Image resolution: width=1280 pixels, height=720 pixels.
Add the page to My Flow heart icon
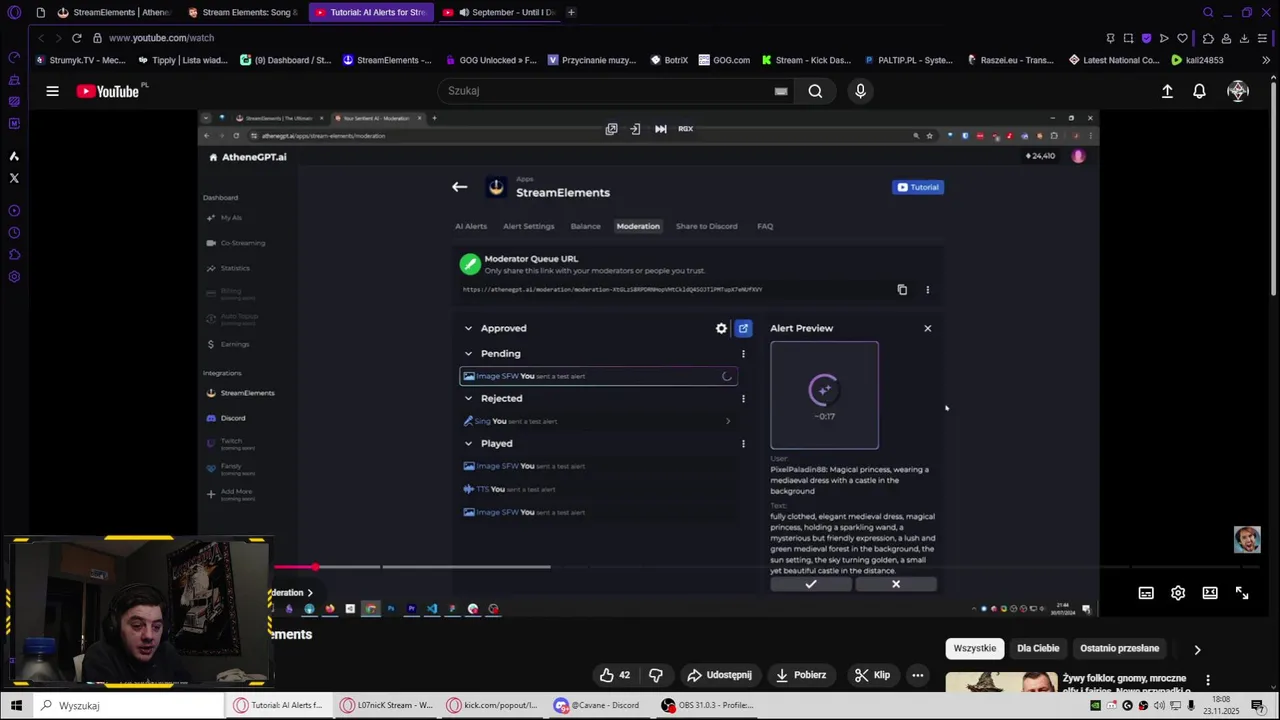pyautogui.click(x=1182, y=38)
